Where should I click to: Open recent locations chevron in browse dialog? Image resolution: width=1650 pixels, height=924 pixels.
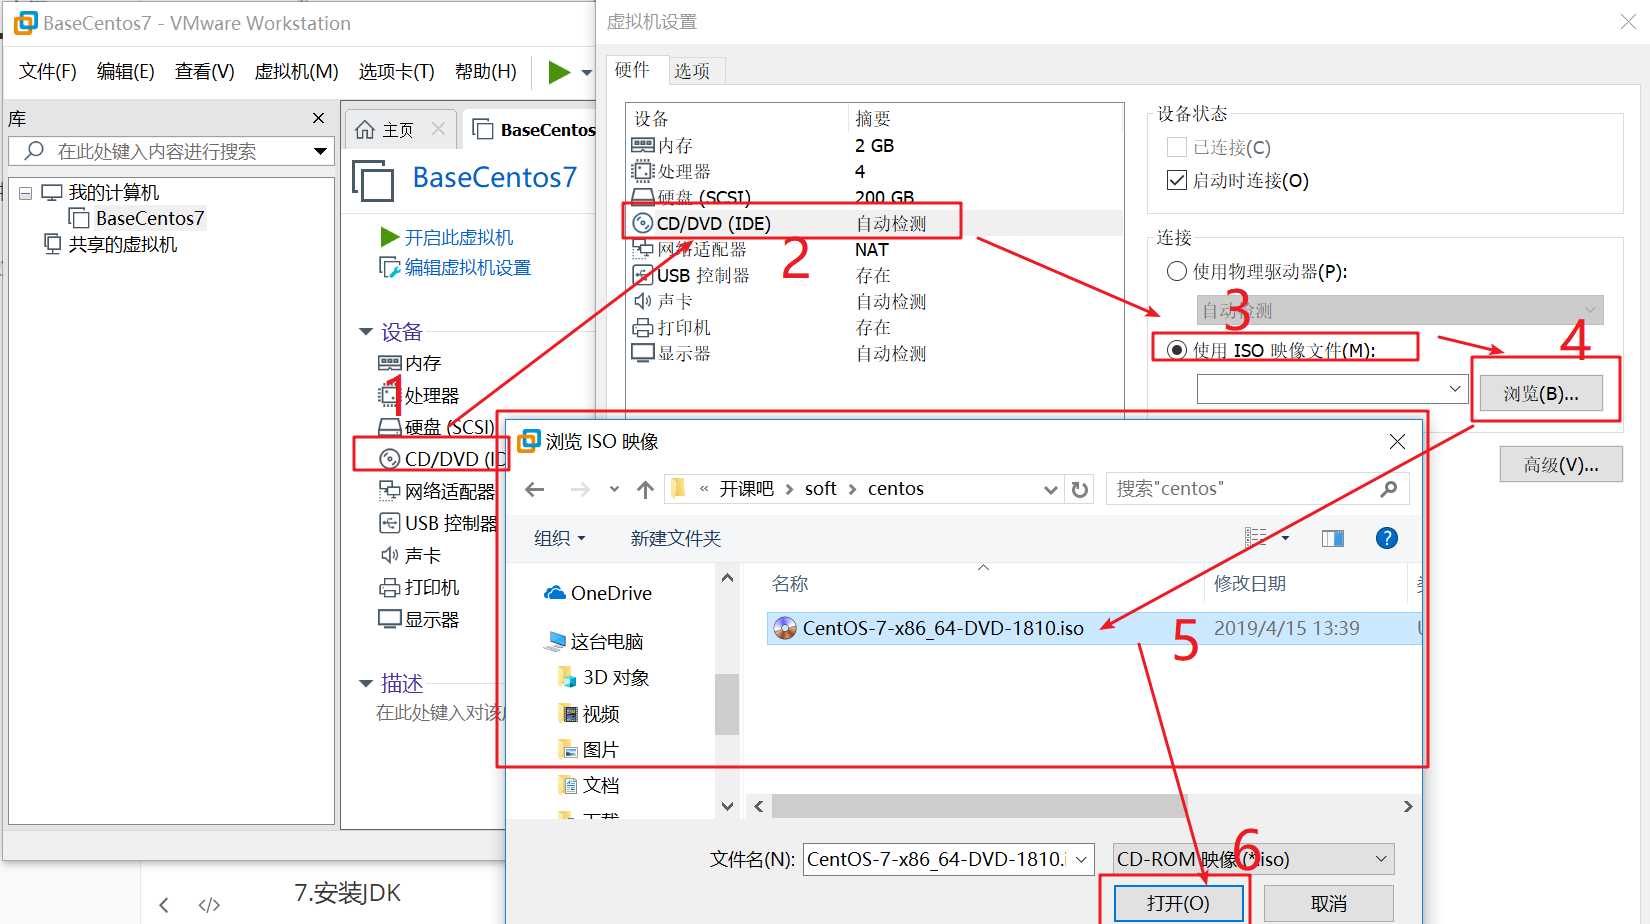click(614, 489)
